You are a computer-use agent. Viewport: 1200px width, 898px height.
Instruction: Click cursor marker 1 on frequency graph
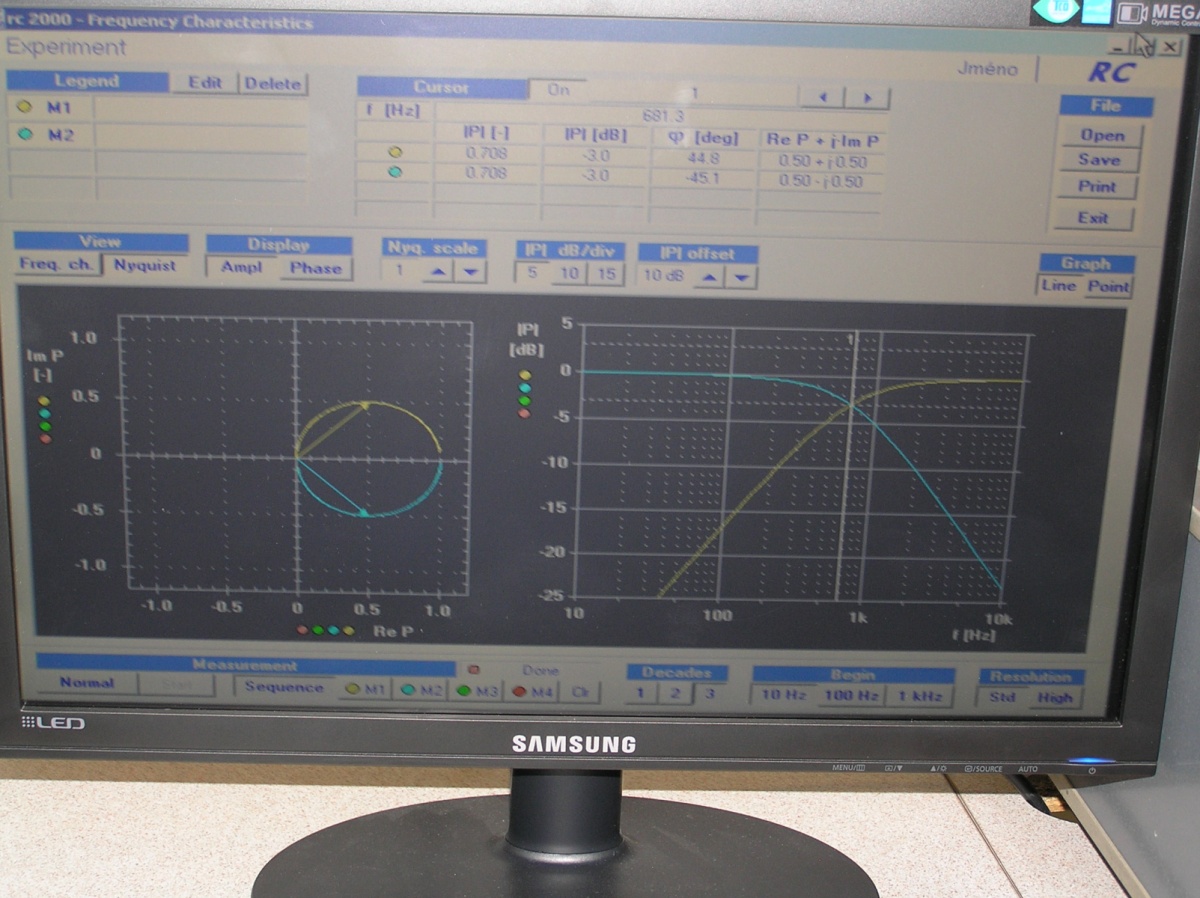tap(851, 339)
